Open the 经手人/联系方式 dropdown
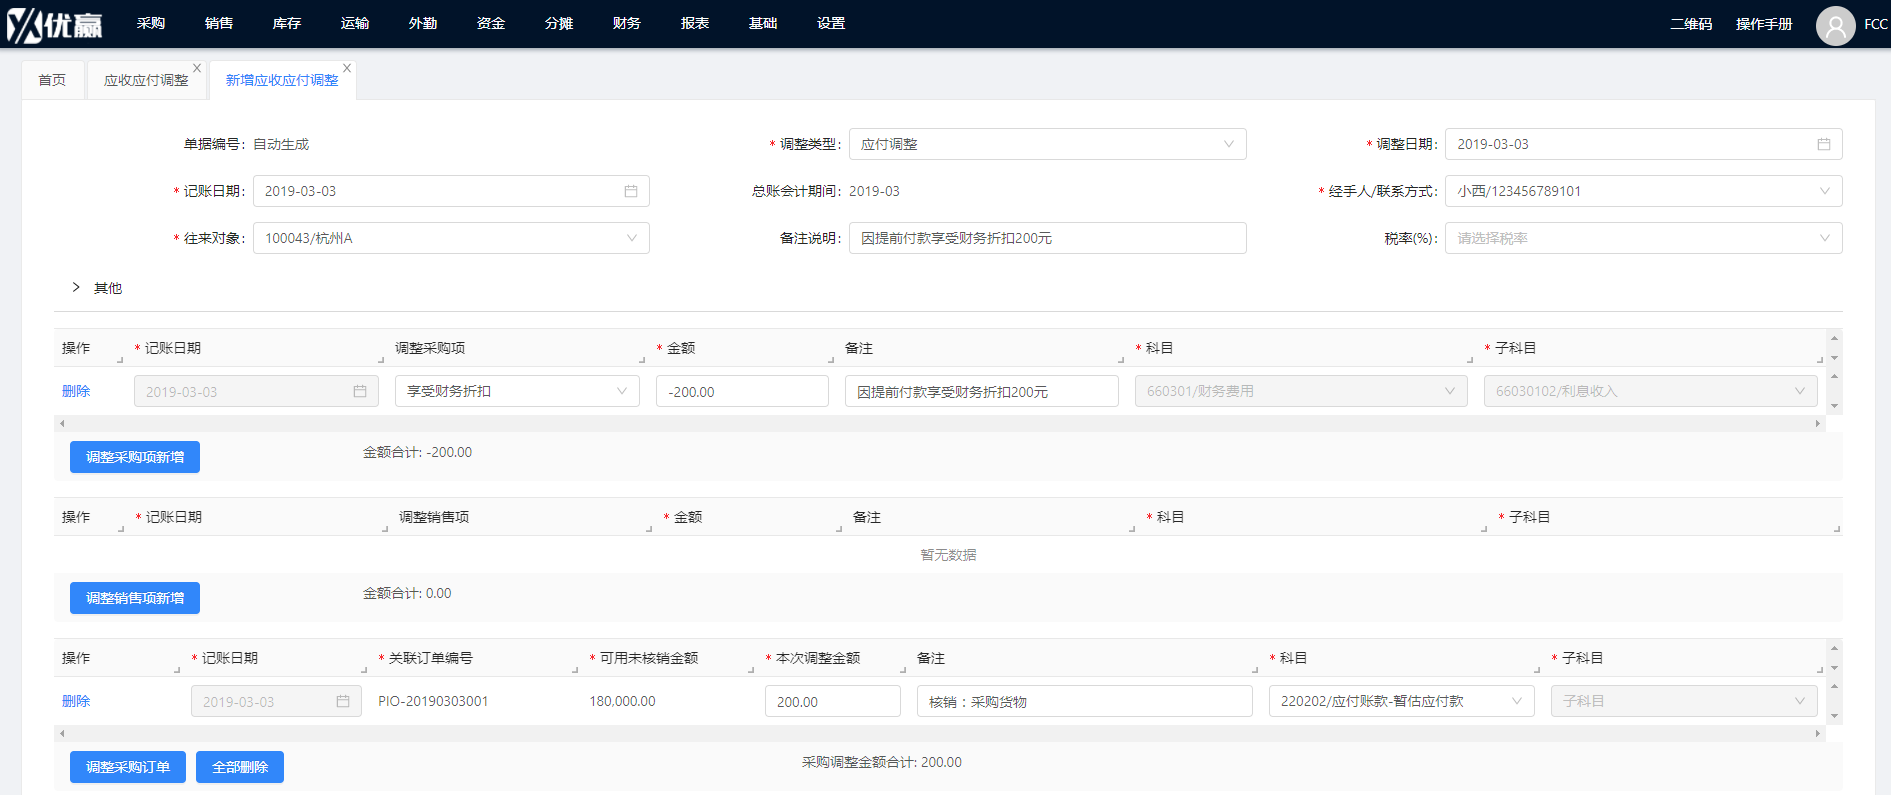Image resolution: width=1891 pixels, height=795 pixels. tap(1643, 191)
